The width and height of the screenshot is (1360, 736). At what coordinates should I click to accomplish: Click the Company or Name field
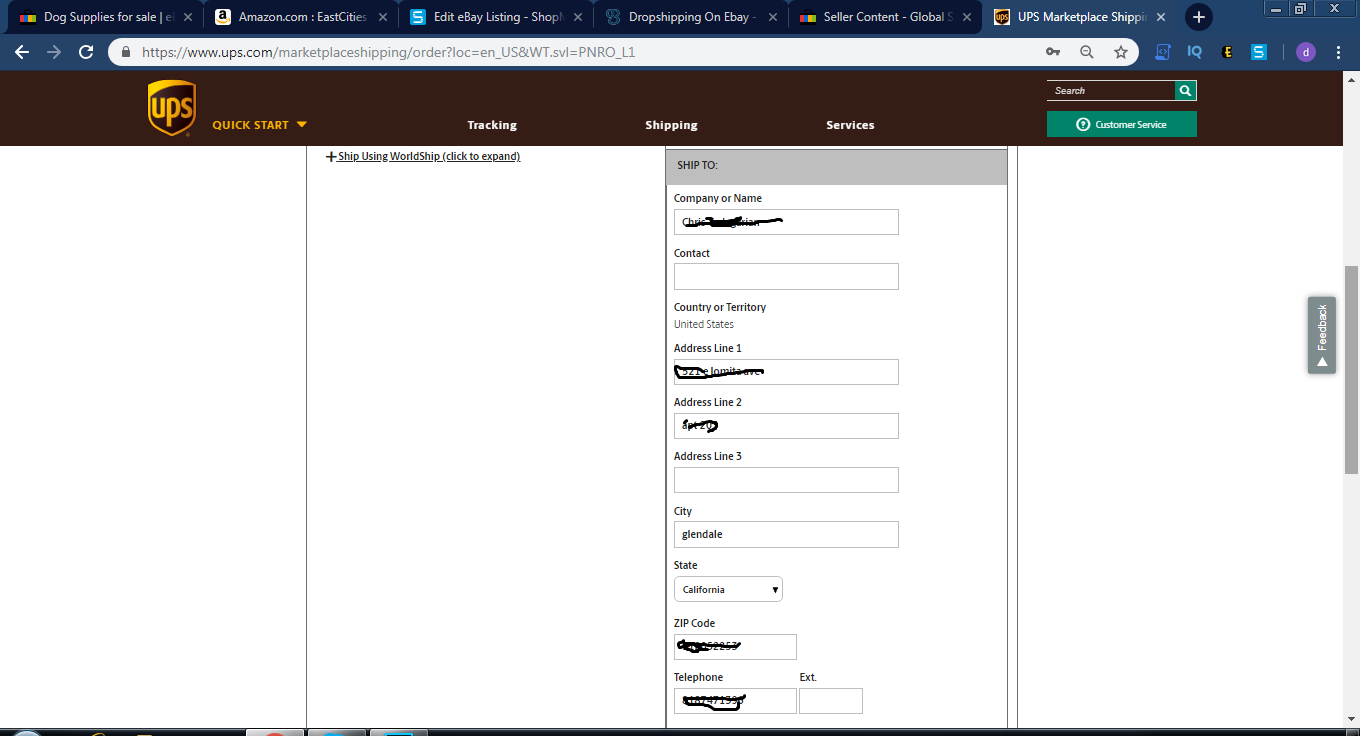pos(786,222)
